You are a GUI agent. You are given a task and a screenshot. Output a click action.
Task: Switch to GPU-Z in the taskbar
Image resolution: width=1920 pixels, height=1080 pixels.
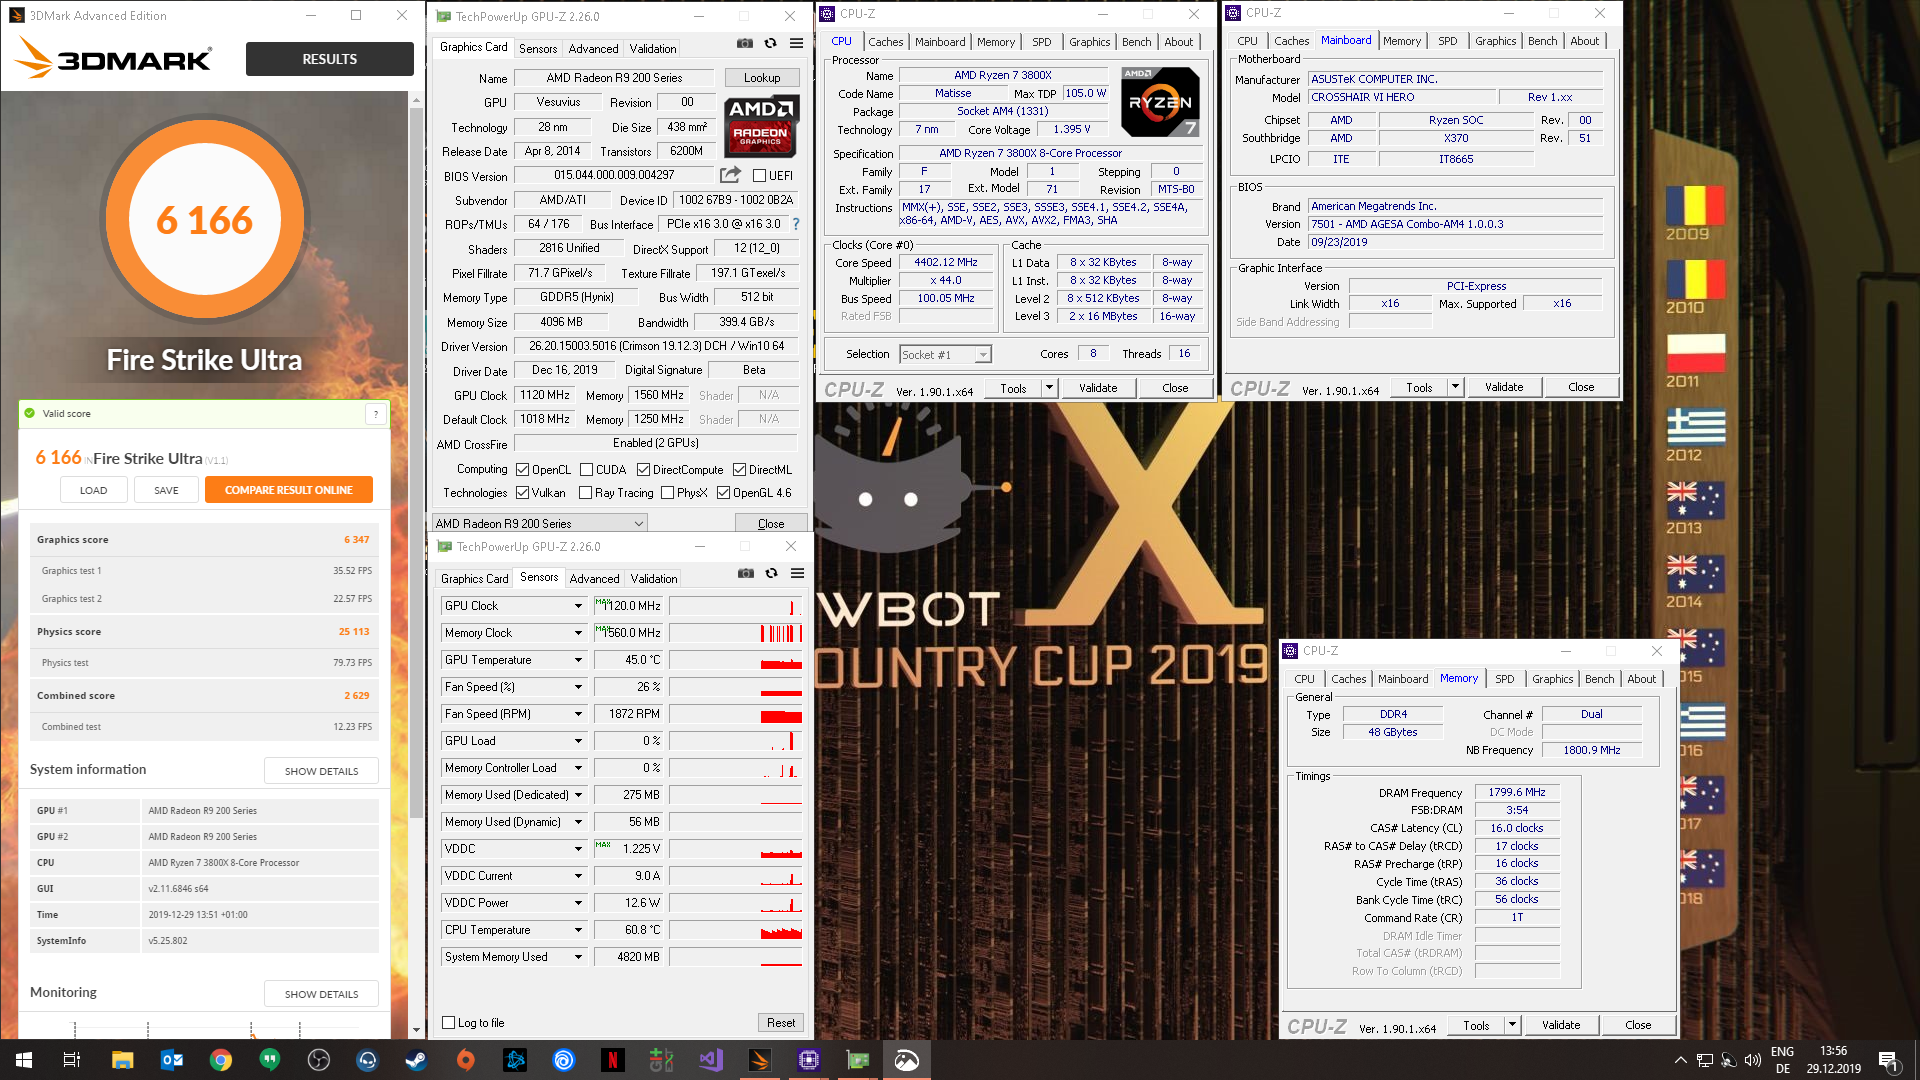(858, 1060)
